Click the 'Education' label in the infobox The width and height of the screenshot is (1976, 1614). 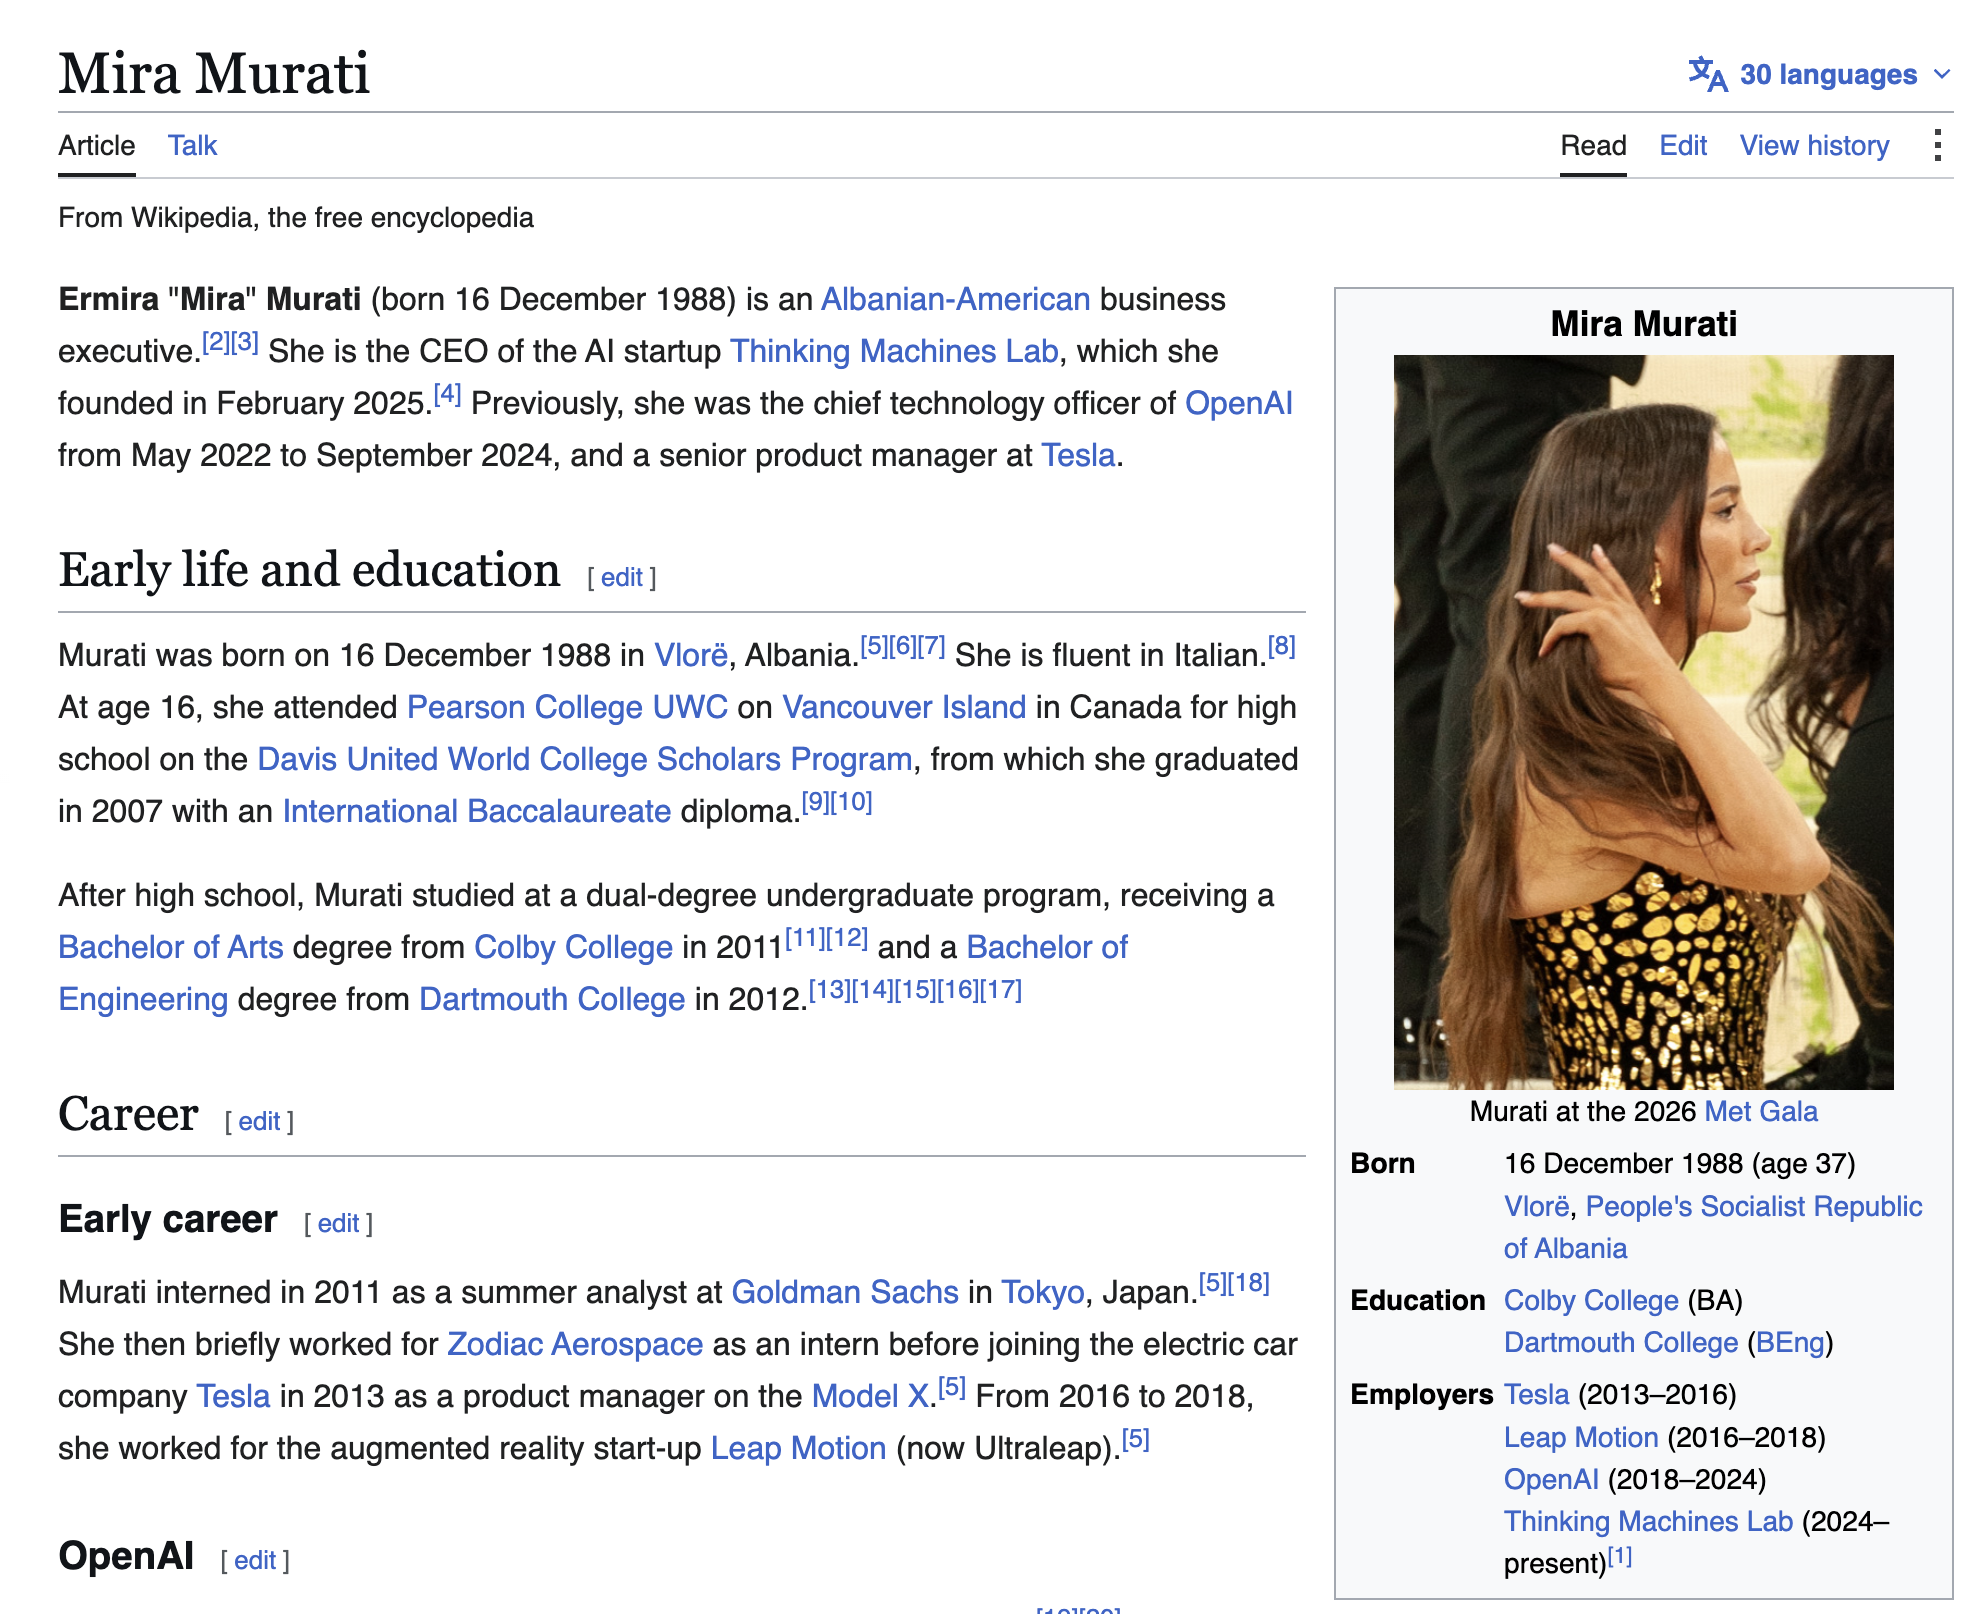1417,1301
